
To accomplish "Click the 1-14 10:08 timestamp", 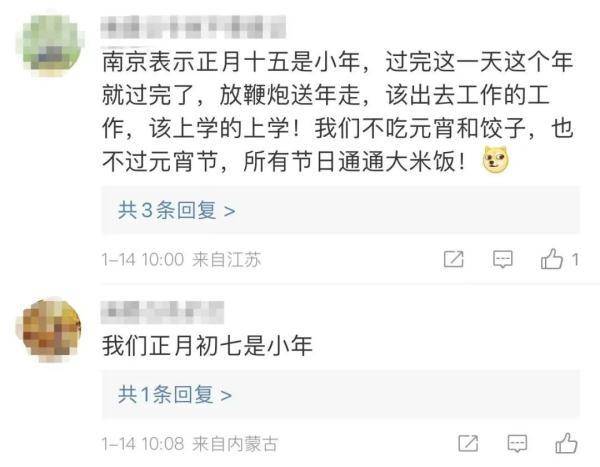I will (x=142, y=442).
